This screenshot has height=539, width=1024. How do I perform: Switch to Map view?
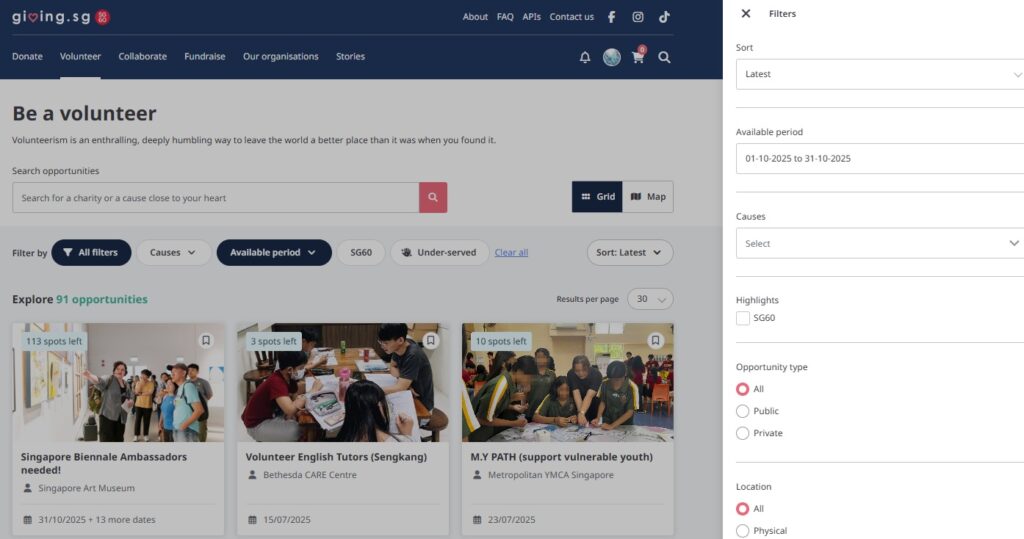coord(648,197)
